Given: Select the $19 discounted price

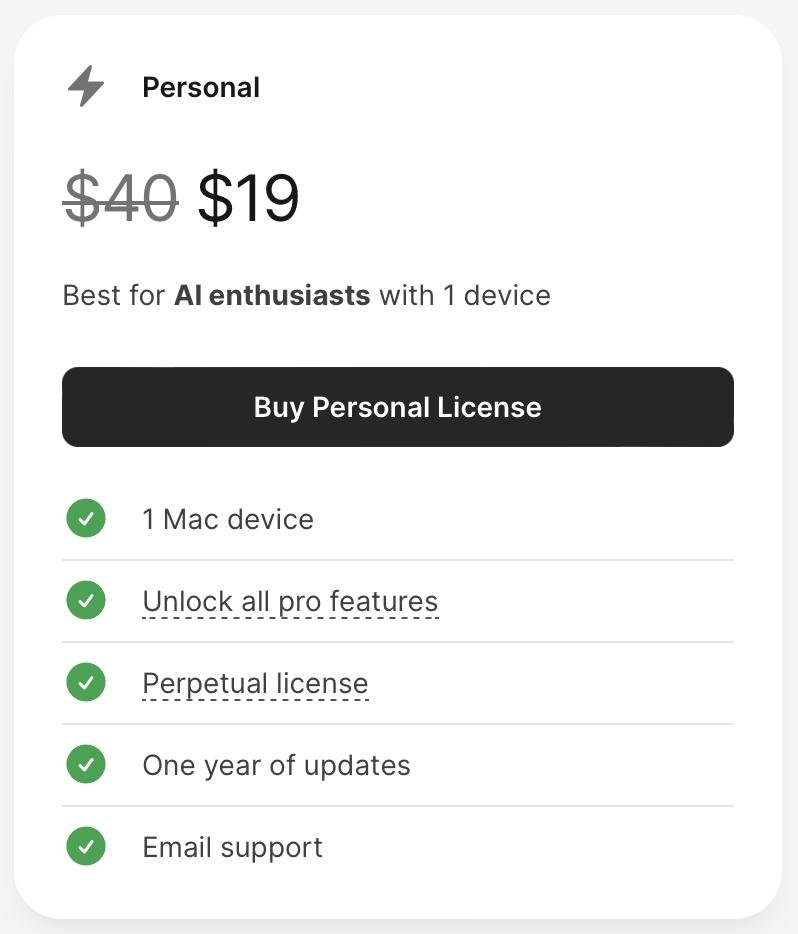Looking at the screenshot, I should tap(248, 197).
